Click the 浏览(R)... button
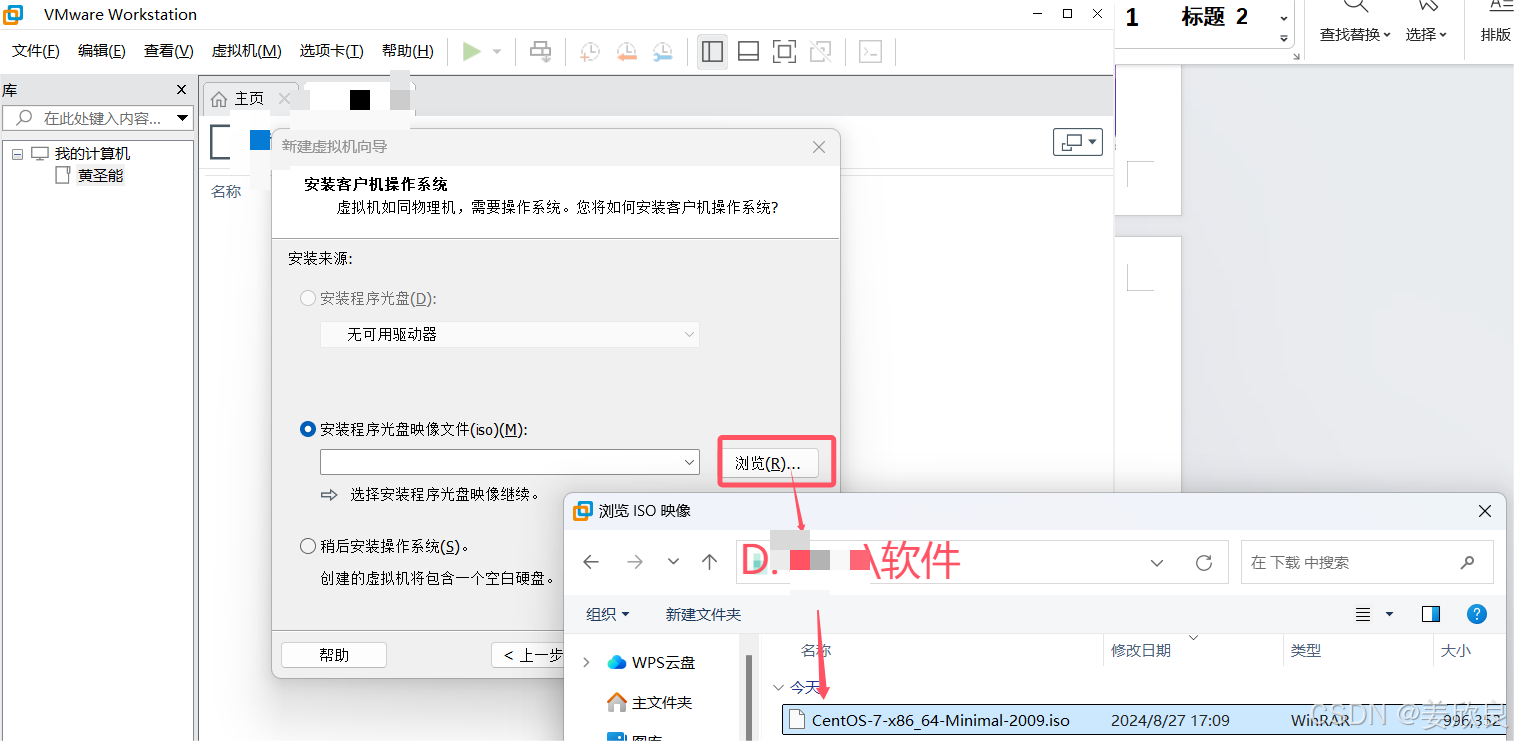The height and width of the screenshot is (741, 1514). 769,463
